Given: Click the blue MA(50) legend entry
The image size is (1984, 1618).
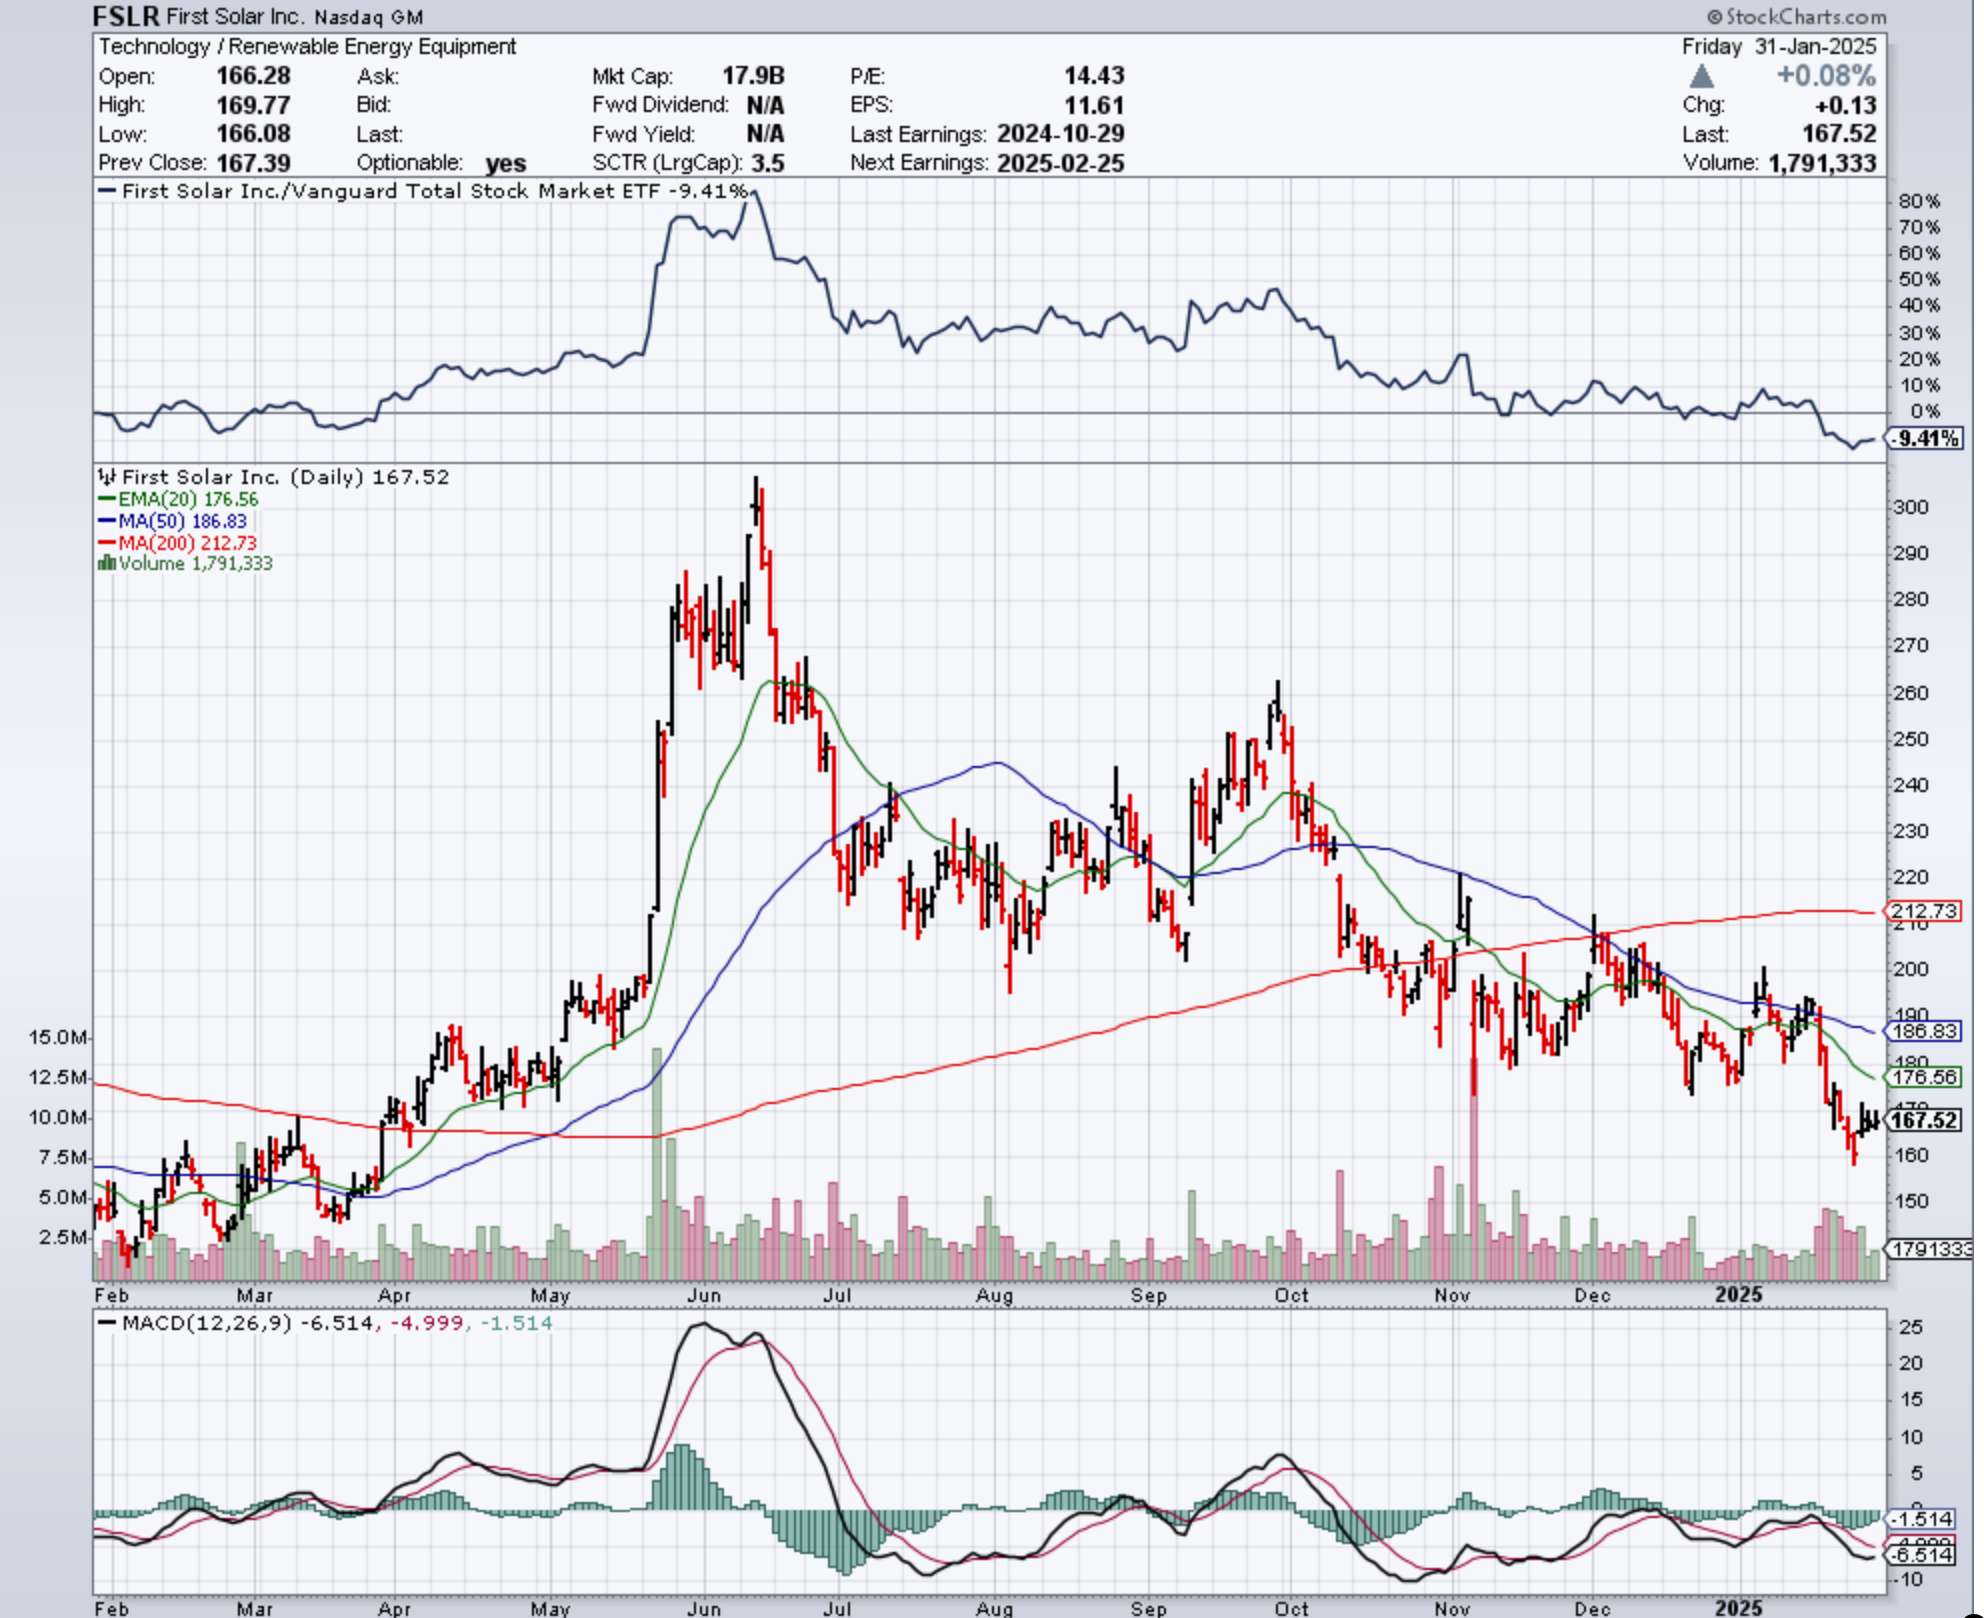Looking at the screenshot, I should (172, 521).
